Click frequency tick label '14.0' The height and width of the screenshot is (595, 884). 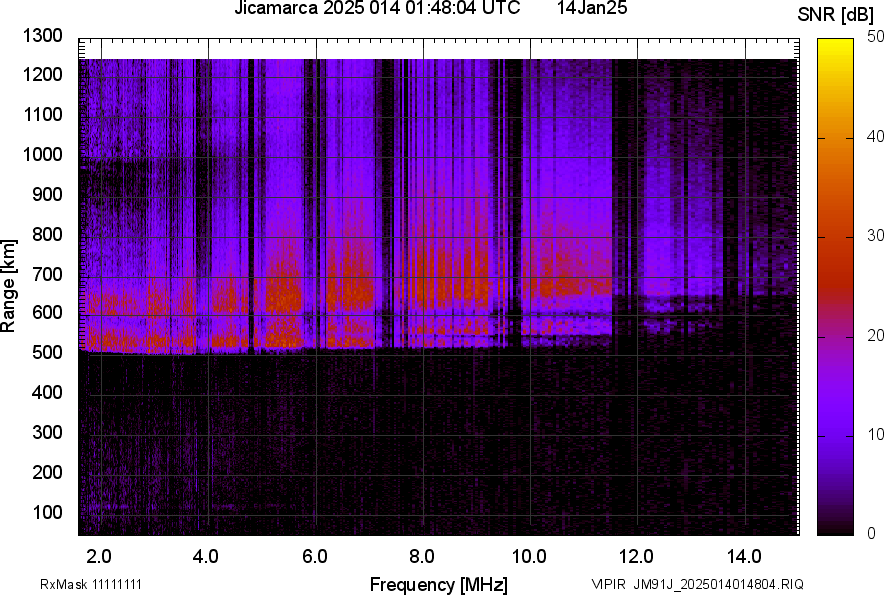pyautogui.click(x=744, y=557)
